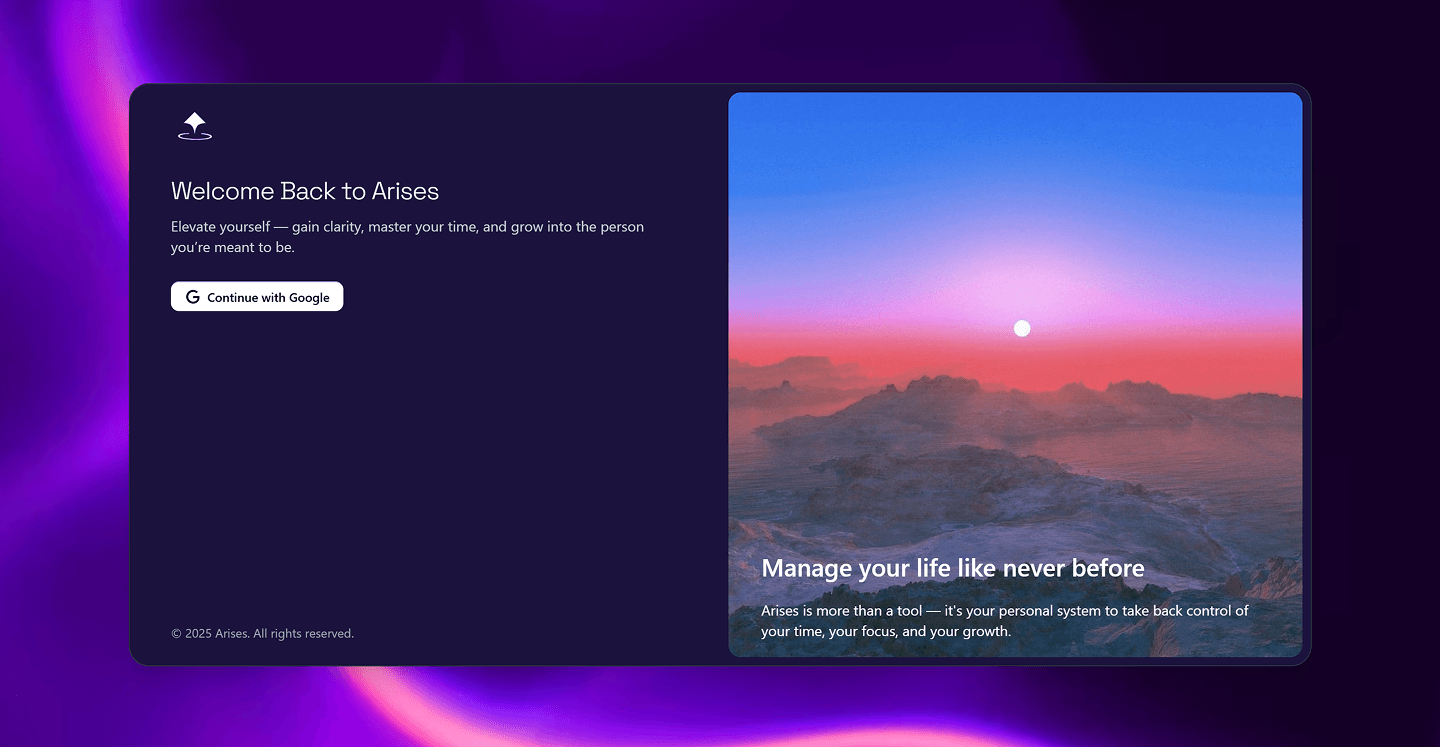Click the Manage your life heading
The width and height of the screenshot is (1440, 747).
pyautogui.click(x=952, y=568)
